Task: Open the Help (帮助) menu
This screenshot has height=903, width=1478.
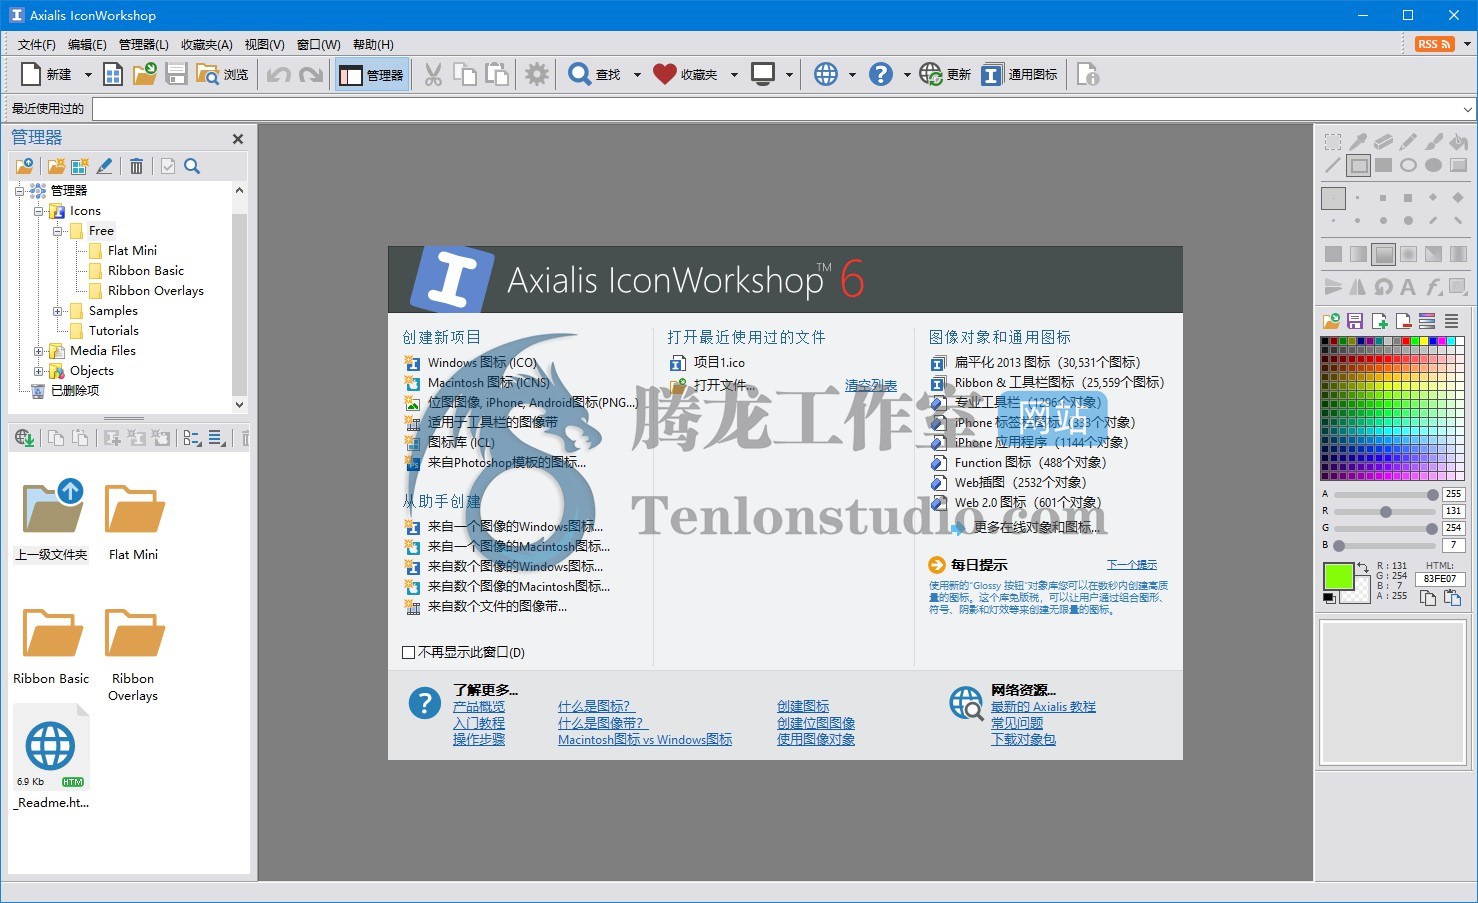Action: click(x=373, y=44)
